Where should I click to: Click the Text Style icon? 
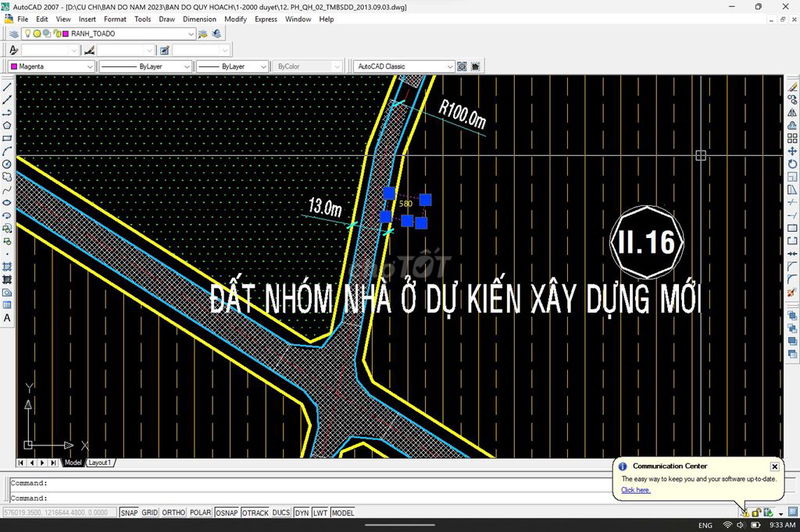(x=14, y=50)
